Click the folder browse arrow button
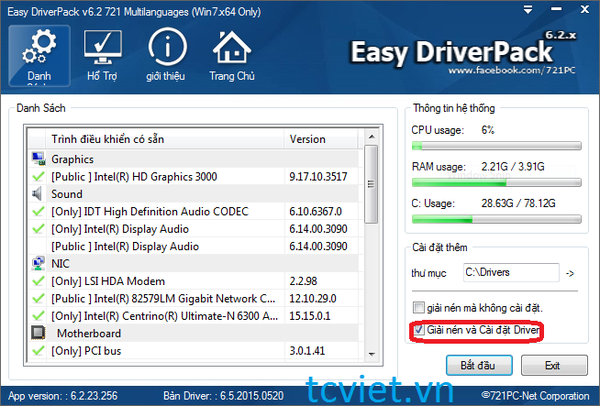600x406 pixels. (570, 273)
